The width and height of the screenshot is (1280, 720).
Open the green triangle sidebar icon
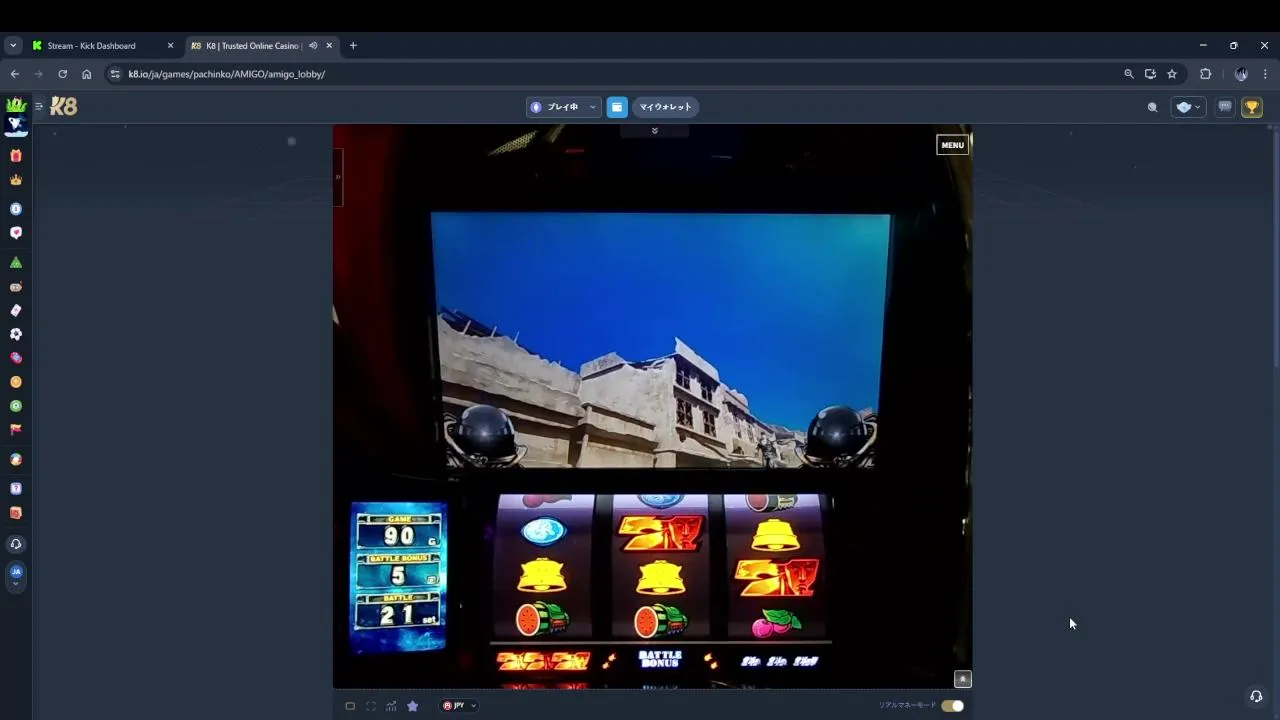15,262
